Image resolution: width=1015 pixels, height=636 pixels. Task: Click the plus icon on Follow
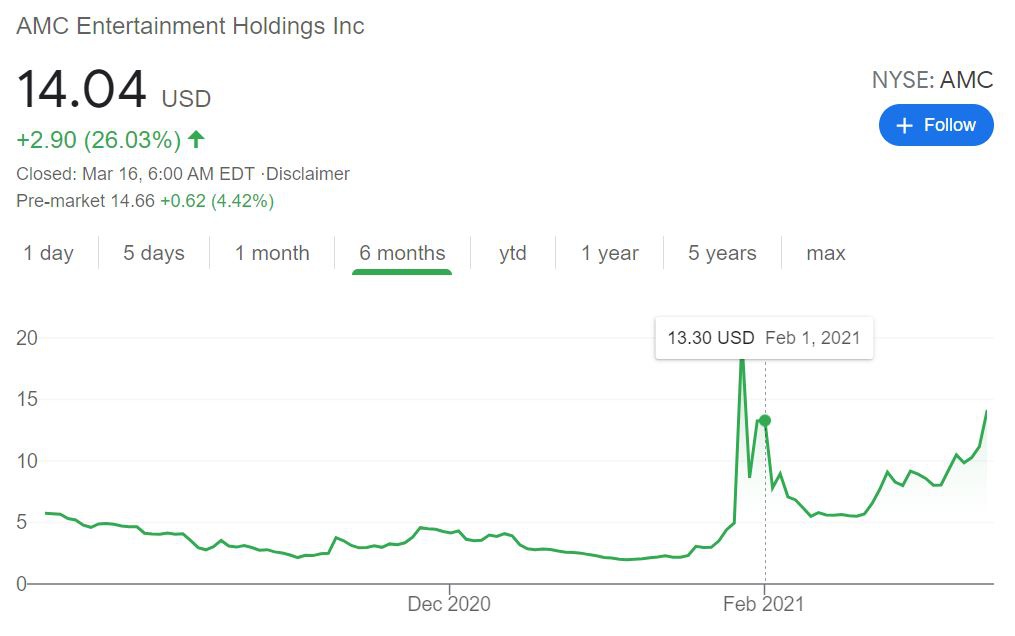pyautogui.click(x=905, y=125)
